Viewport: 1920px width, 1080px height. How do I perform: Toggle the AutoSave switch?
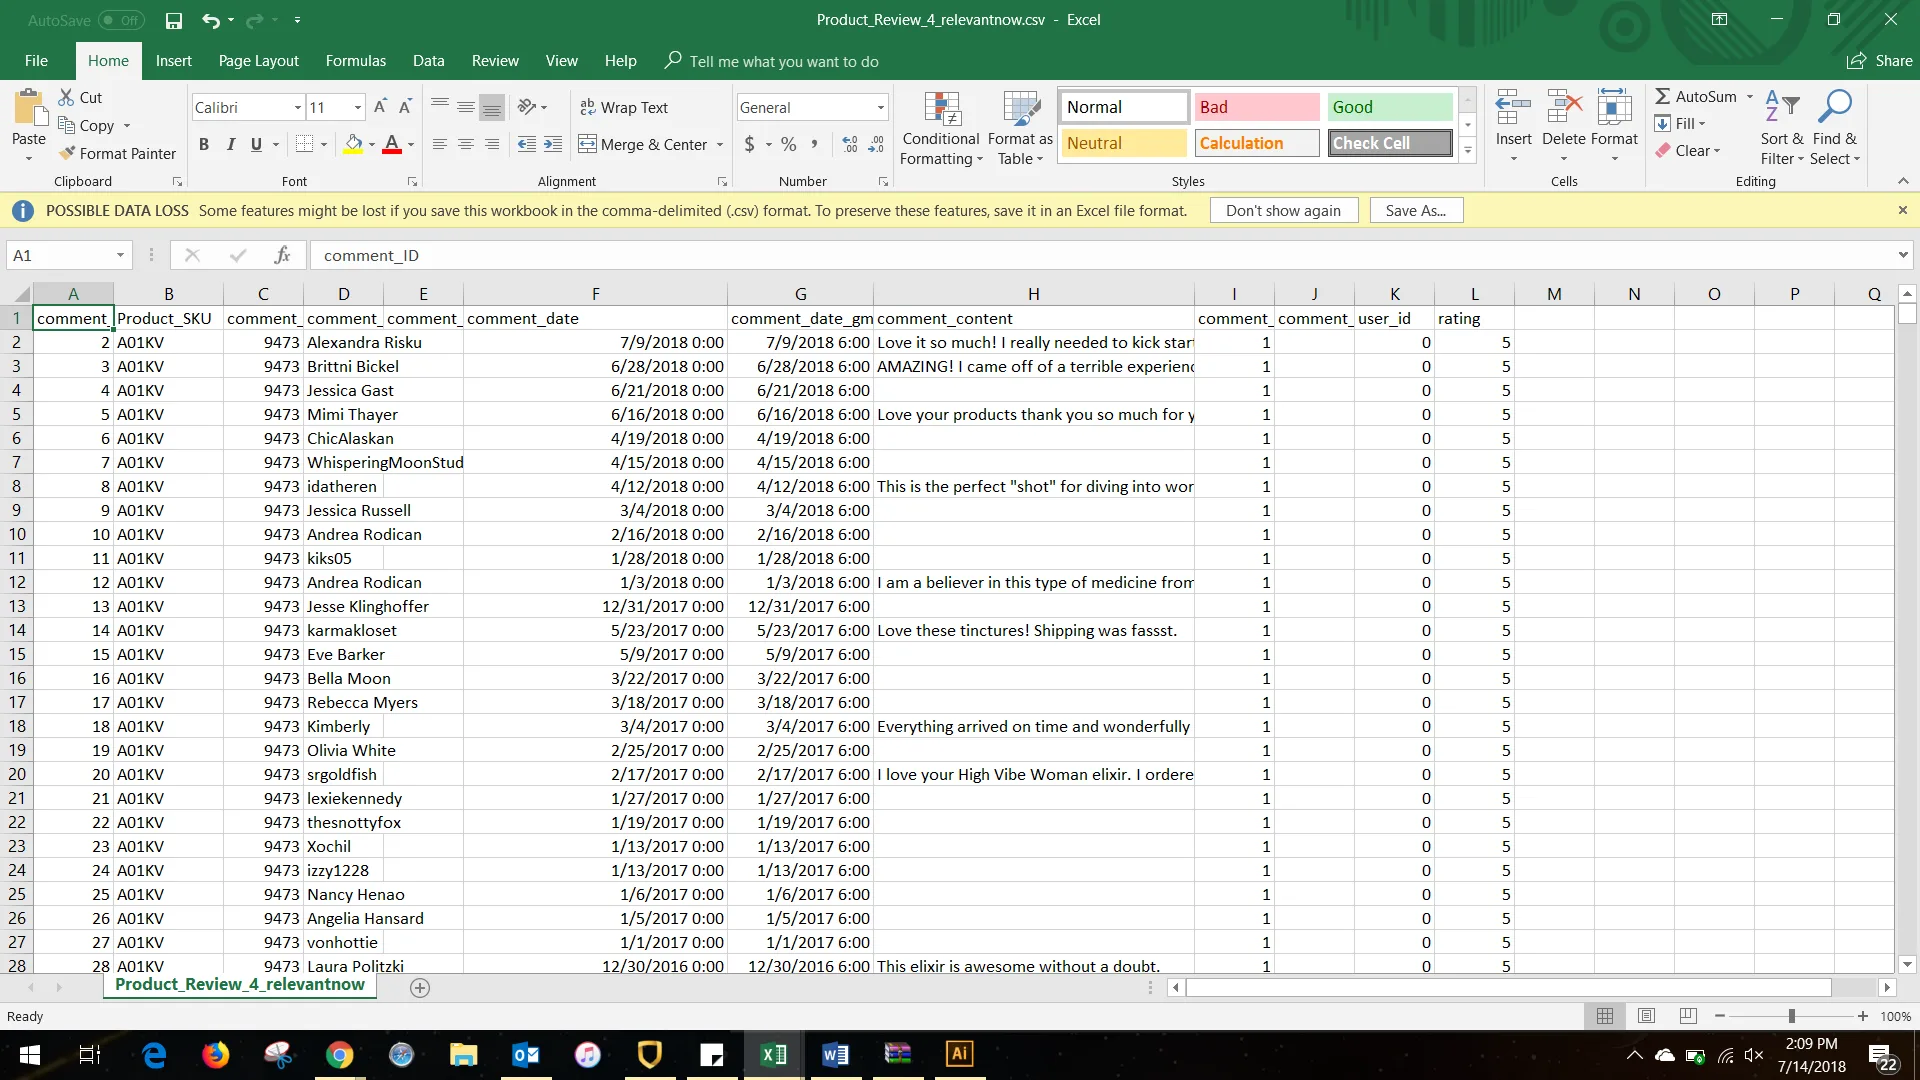(x=121, y=20)
